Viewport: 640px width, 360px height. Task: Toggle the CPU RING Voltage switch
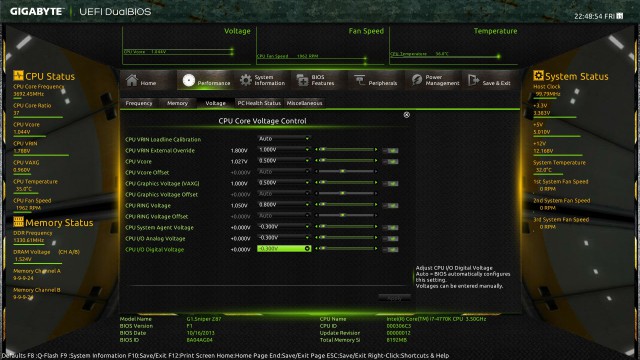[x=391, y=206]
